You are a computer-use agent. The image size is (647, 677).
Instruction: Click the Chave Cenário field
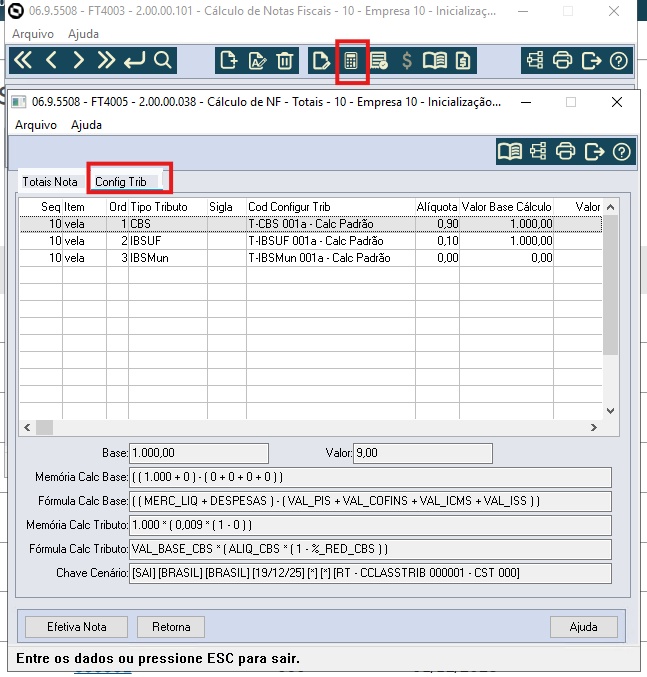(x=370, y=573)
